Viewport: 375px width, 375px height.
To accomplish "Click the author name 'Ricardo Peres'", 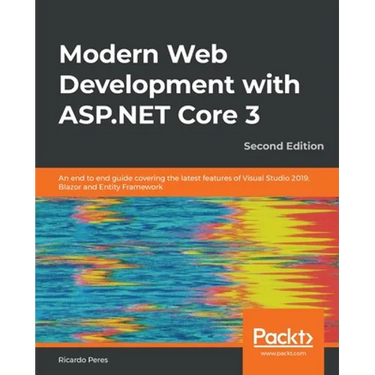I will point(83,360).
